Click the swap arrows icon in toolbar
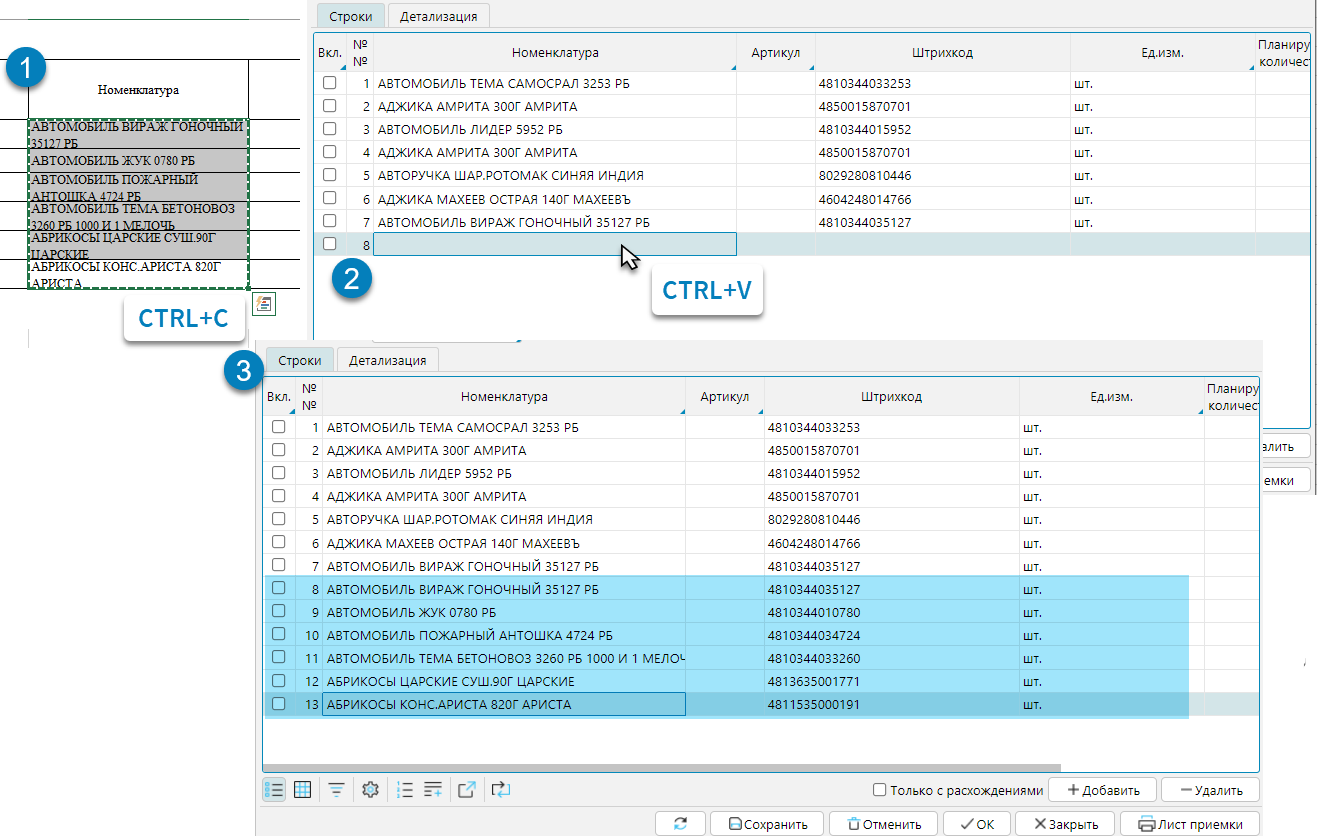 coord(501,790)
